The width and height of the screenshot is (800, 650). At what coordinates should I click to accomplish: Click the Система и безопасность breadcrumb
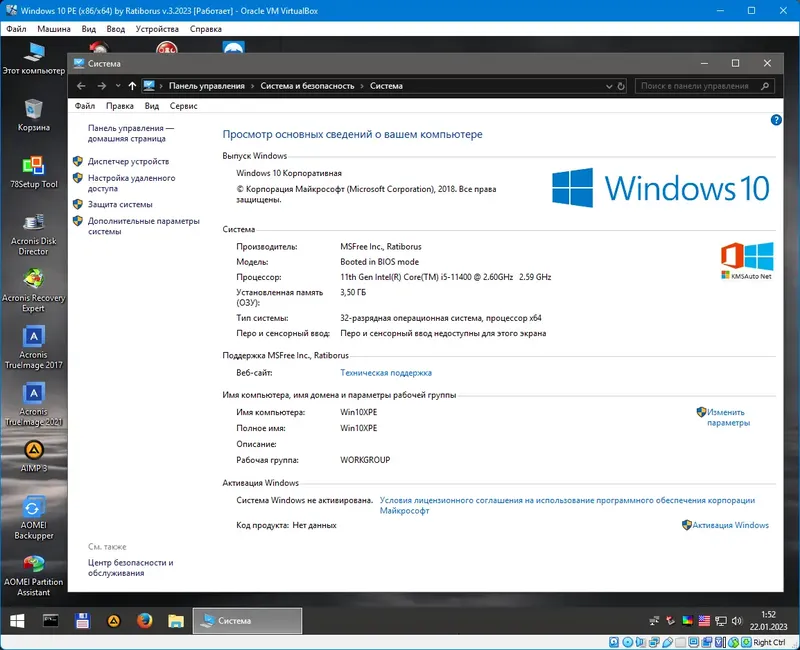tap(307, 86)
